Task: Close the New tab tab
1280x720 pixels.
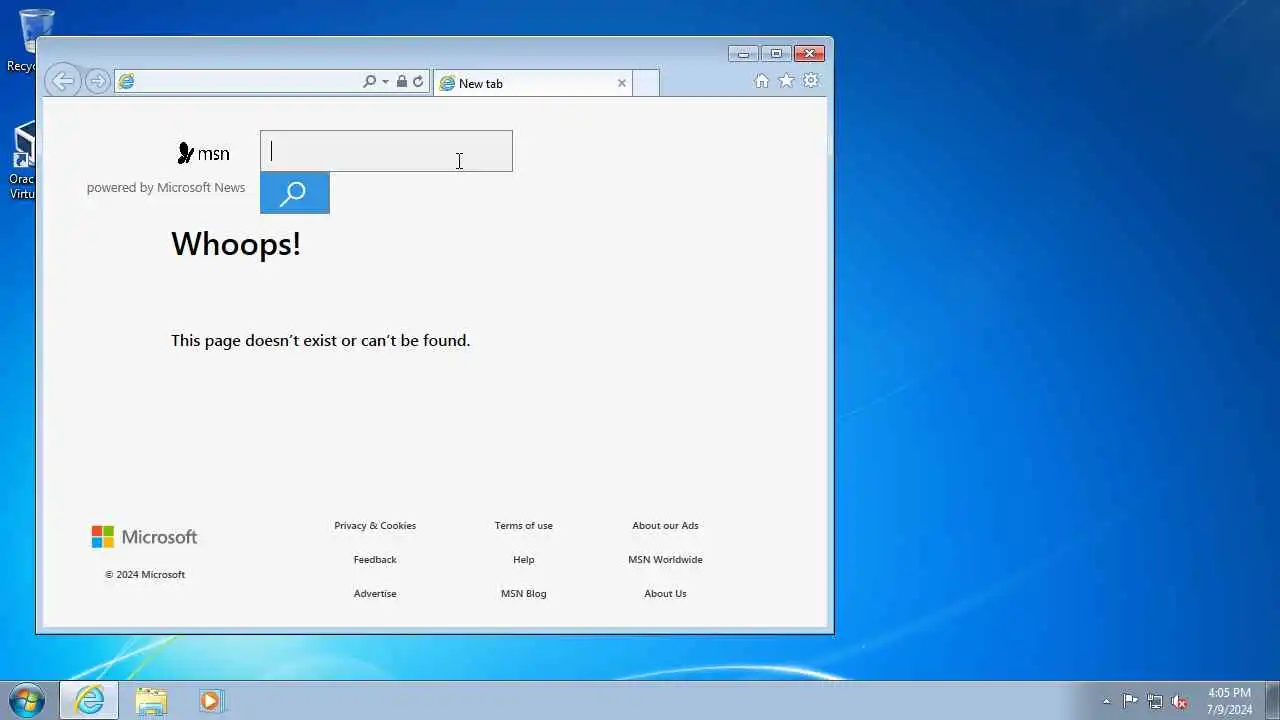Action: tap(622, 83)
